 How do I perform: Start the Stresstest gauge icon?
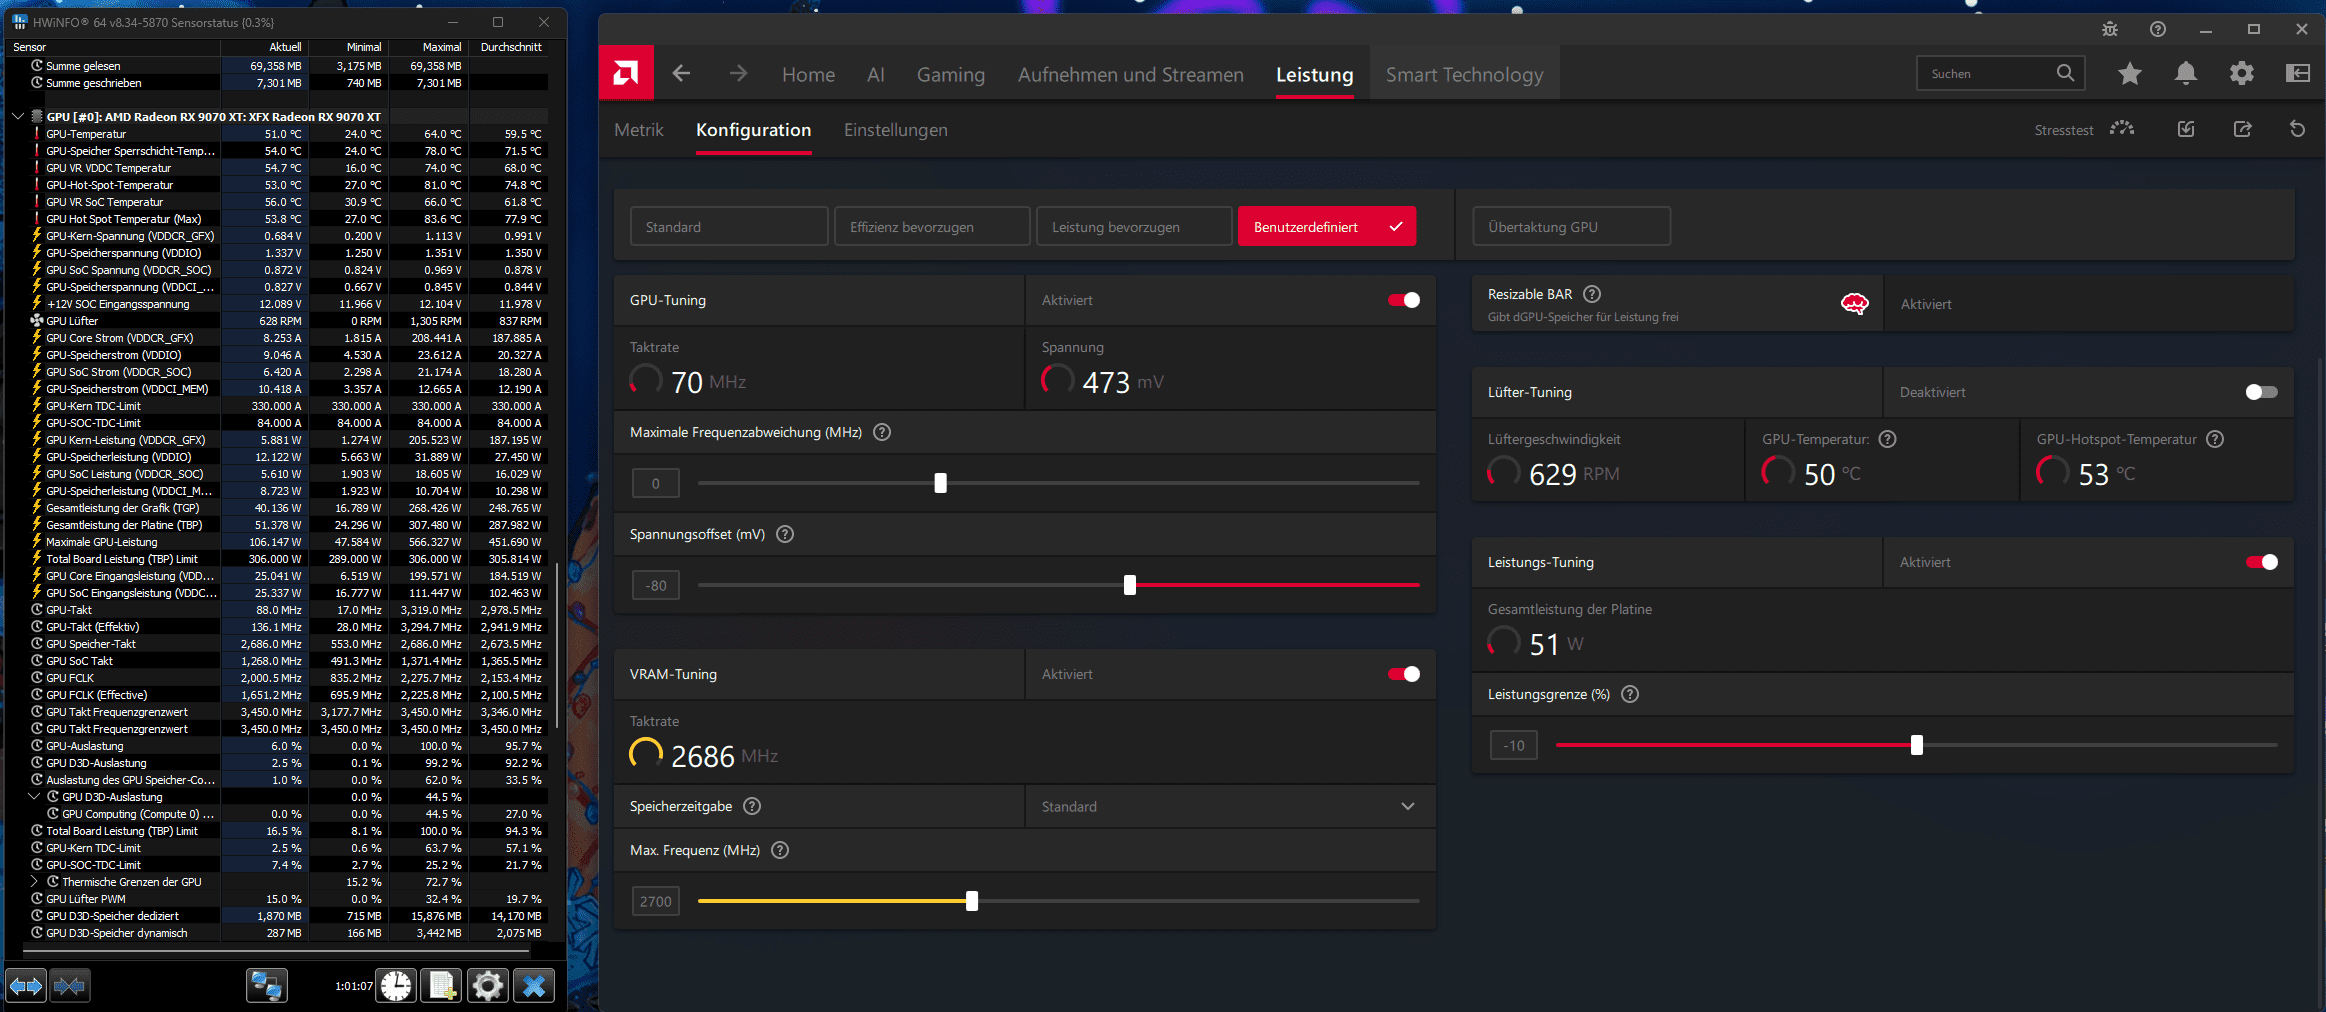[x=2122, y=129]
